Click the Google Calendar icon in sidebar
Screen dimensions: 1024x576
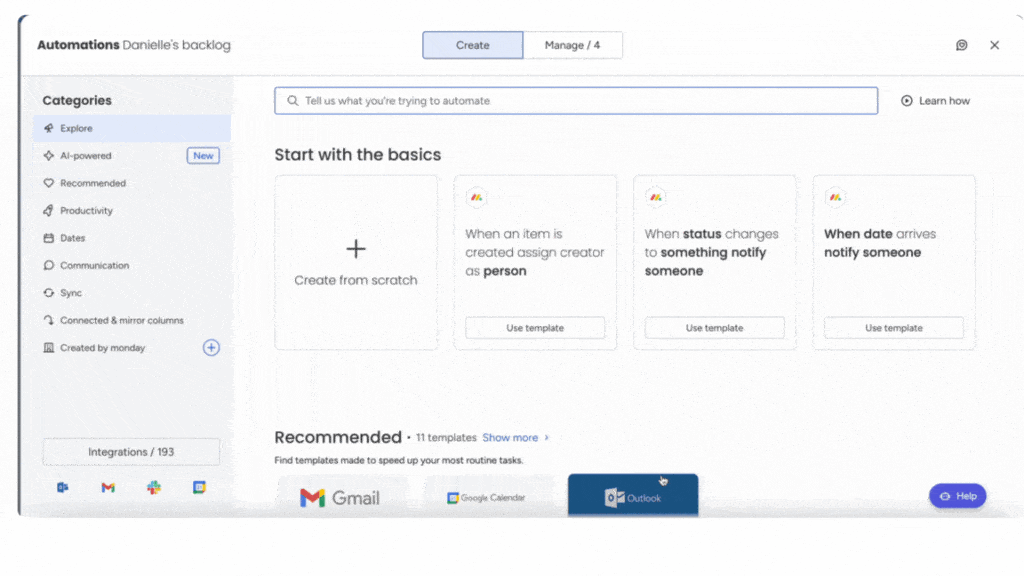[x=199, y=487]
